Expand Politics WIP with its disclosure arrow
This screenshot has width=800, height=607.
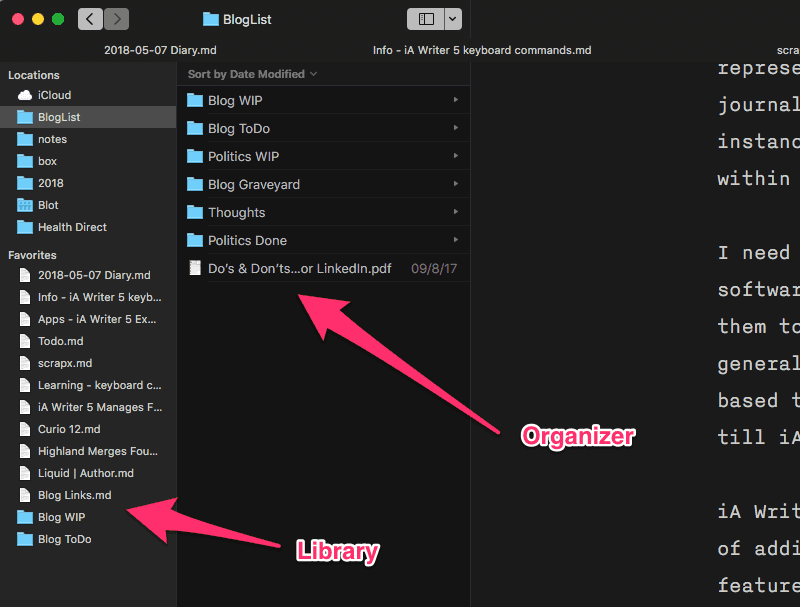click(456, 156)
